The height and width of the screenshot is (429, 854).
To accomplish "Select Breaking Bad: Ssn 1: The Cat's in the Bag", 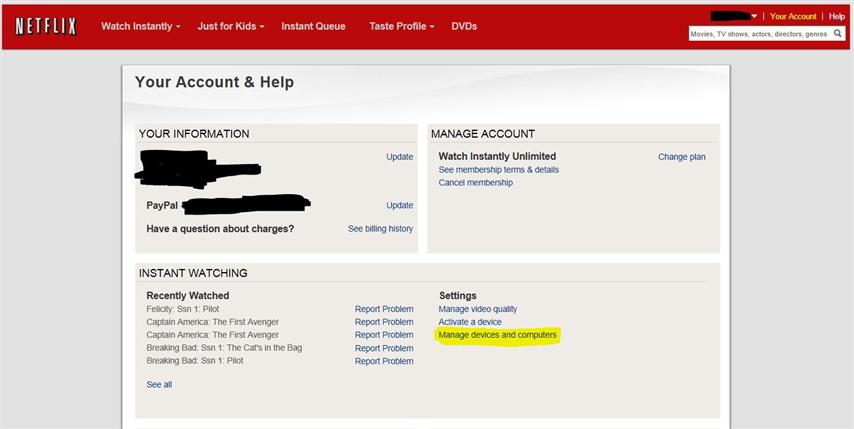I will pos(224,348).
